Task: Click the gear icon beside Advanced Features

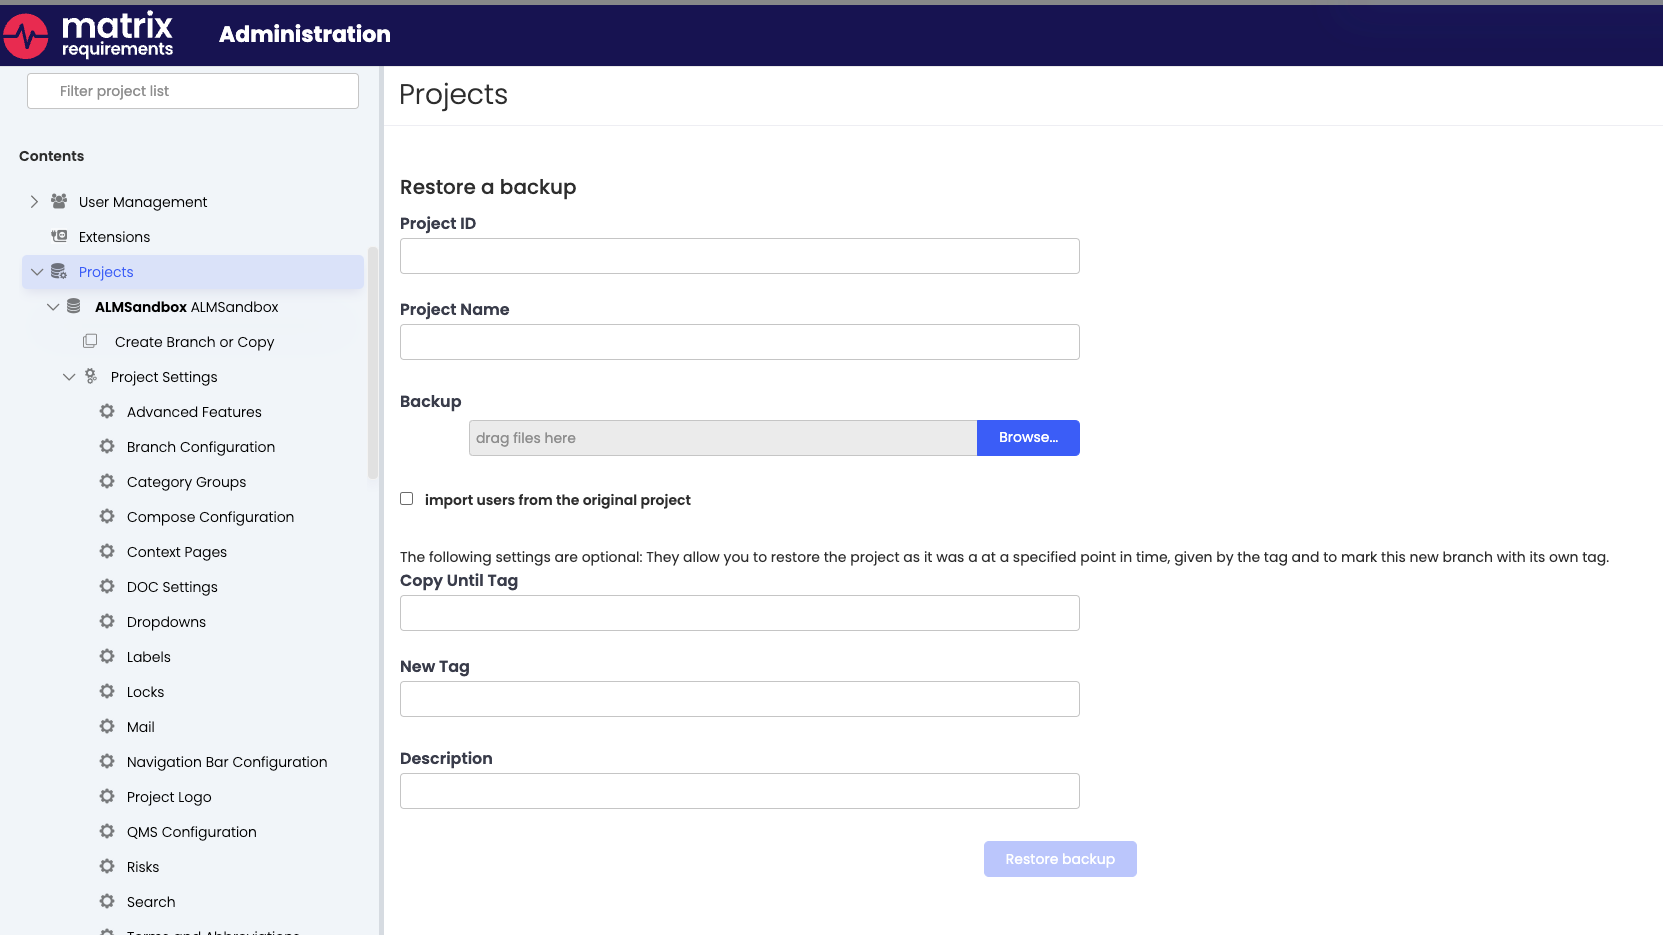Action: click(x=107, y=411)
